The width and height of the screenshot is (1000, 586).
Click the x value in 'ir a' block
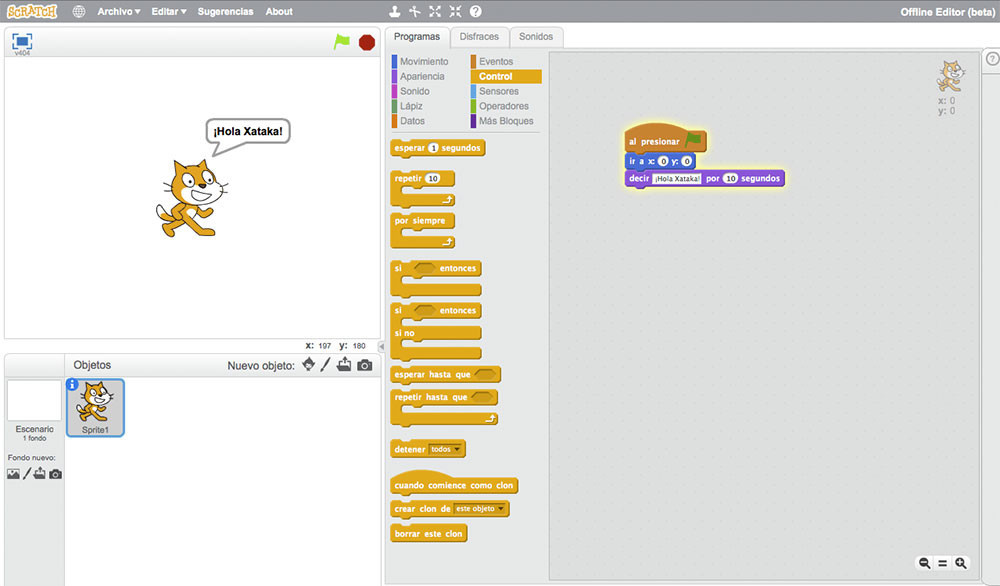tap(663, 161)
